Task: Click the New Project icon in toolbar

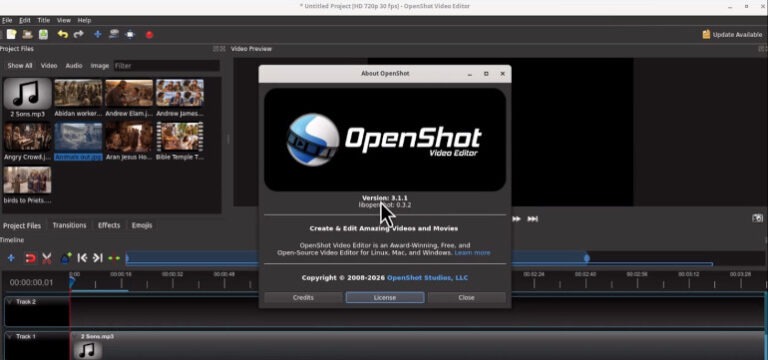Action: 11,34
